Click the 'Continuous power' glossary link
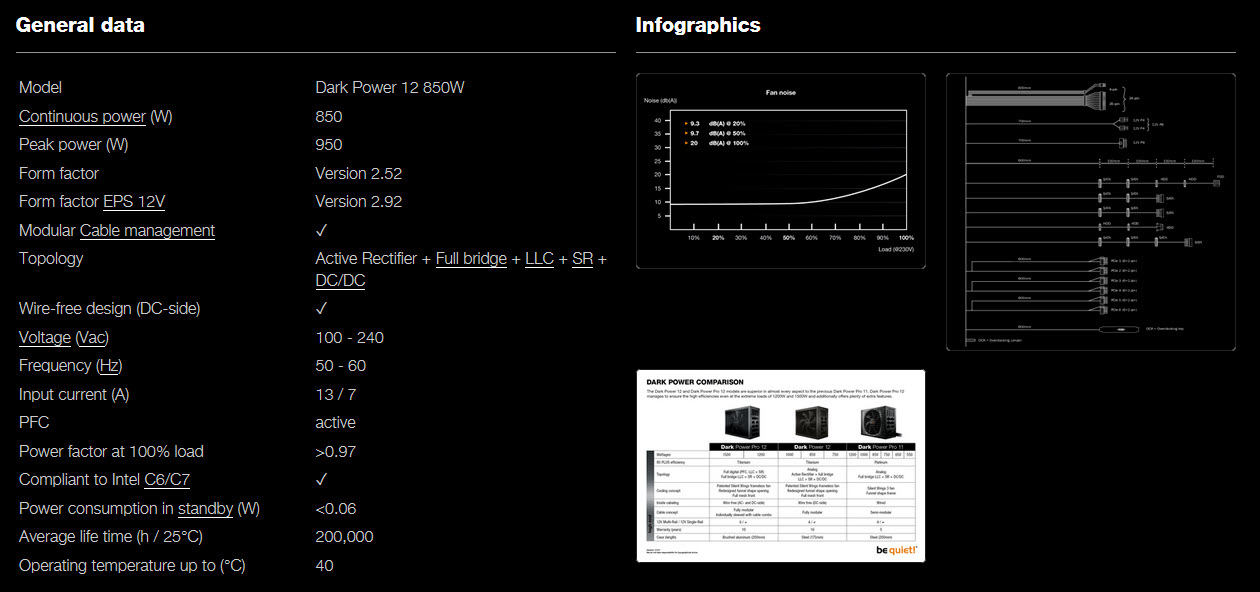Screen dimensions: 1260x592 tap(82, 116)
